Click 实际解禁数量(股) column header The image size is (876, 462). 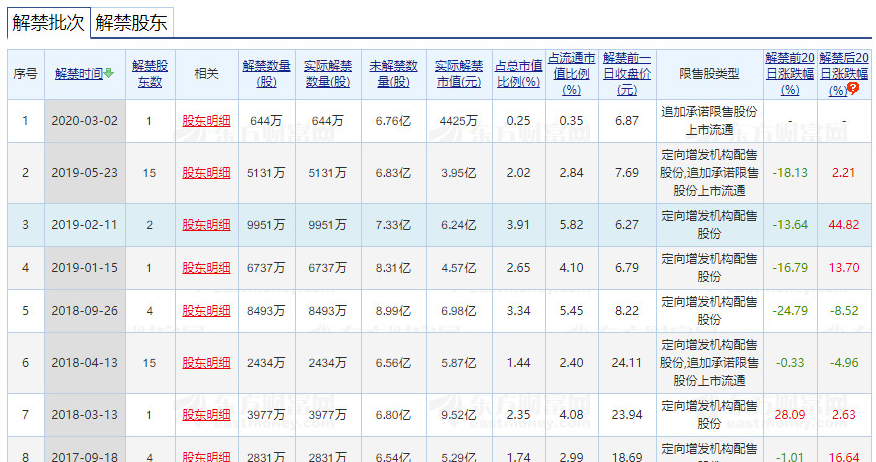(329, 74)
